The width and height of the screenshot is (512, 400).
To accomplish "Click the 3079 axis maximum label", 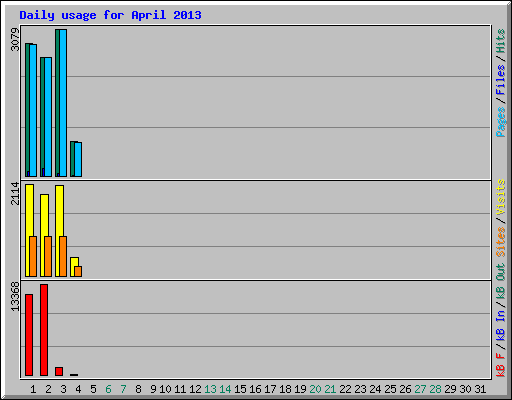I will [x=15, y=39].
